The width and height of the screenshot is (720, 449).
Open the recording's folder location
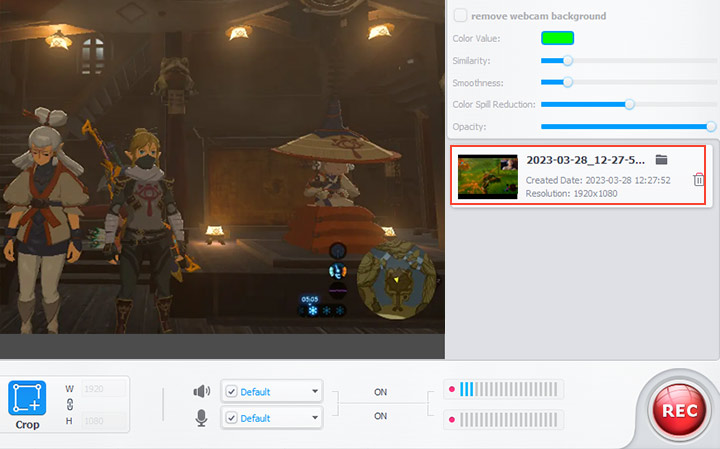click(x=661, y=159)
